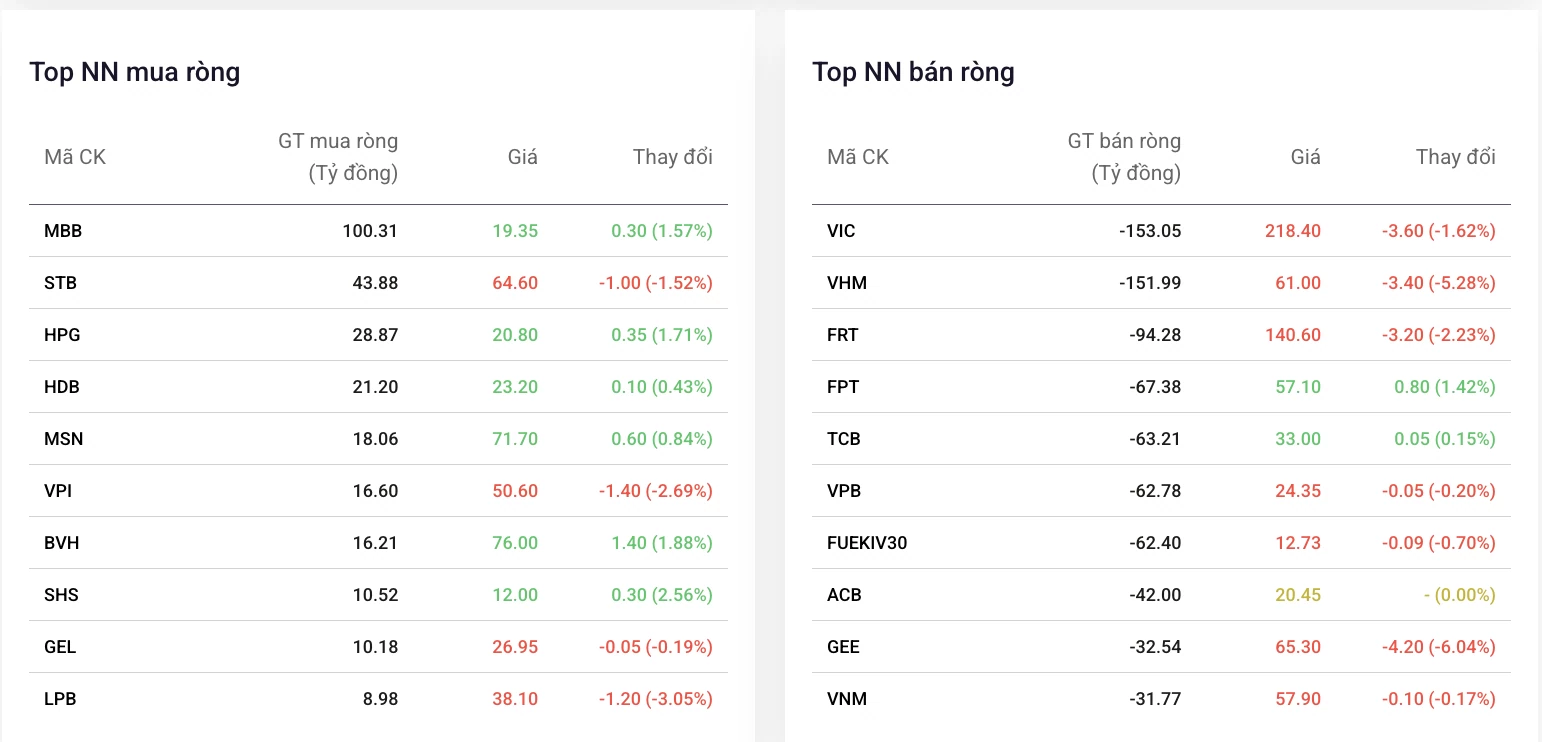Click the change "-1.20 (-3.05%)"
1542x742 pixels.
[656, 699]
